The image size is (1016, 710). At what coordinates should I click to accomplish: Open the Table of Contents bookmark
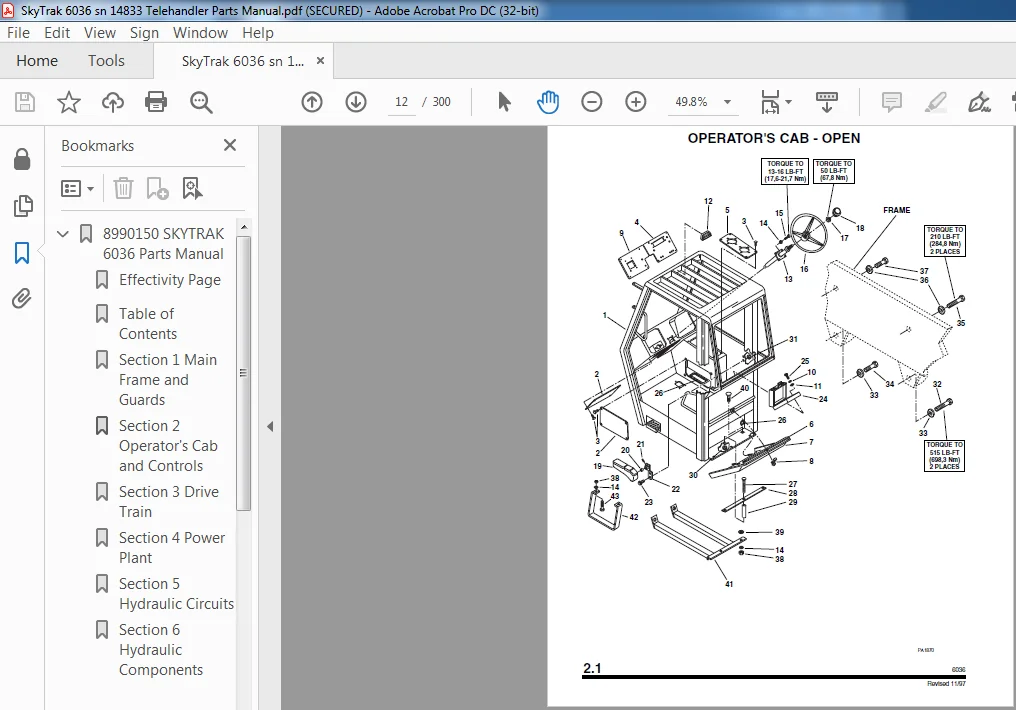tap(148, 323)
